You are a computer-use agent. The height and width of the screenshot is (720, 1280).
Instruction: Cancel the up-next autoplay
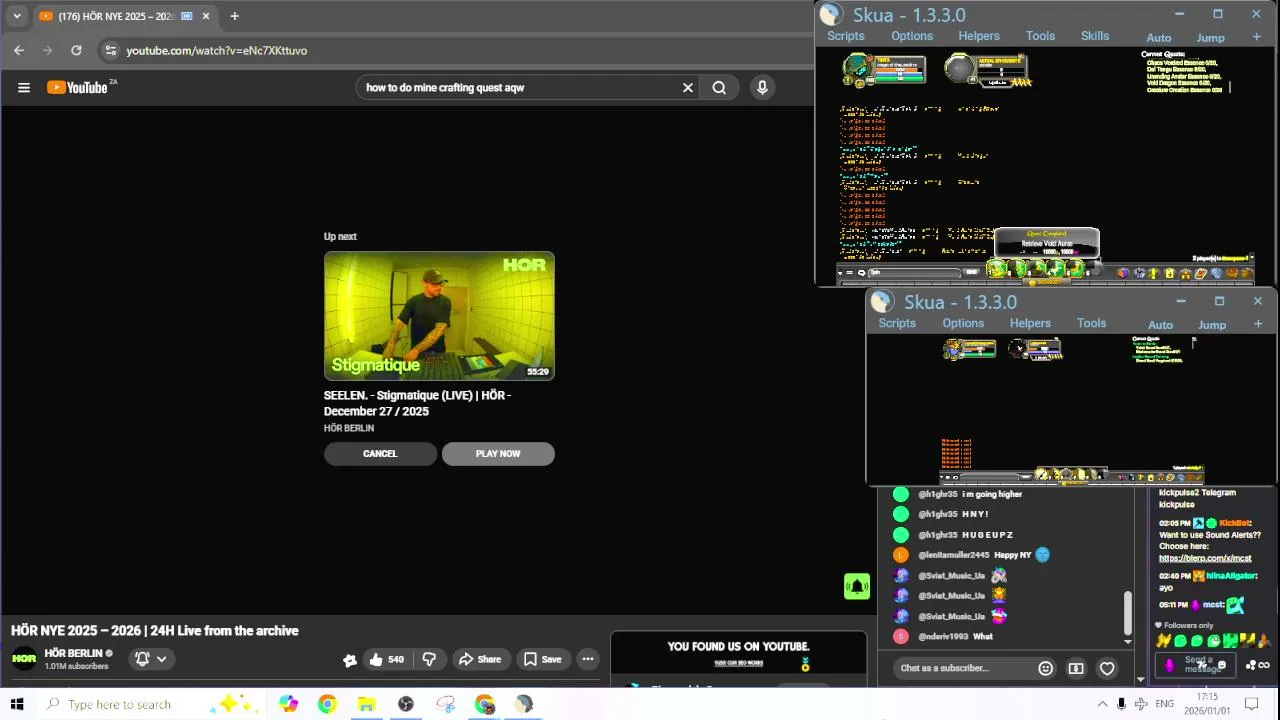pyautogui.click(x=380, y=454)
